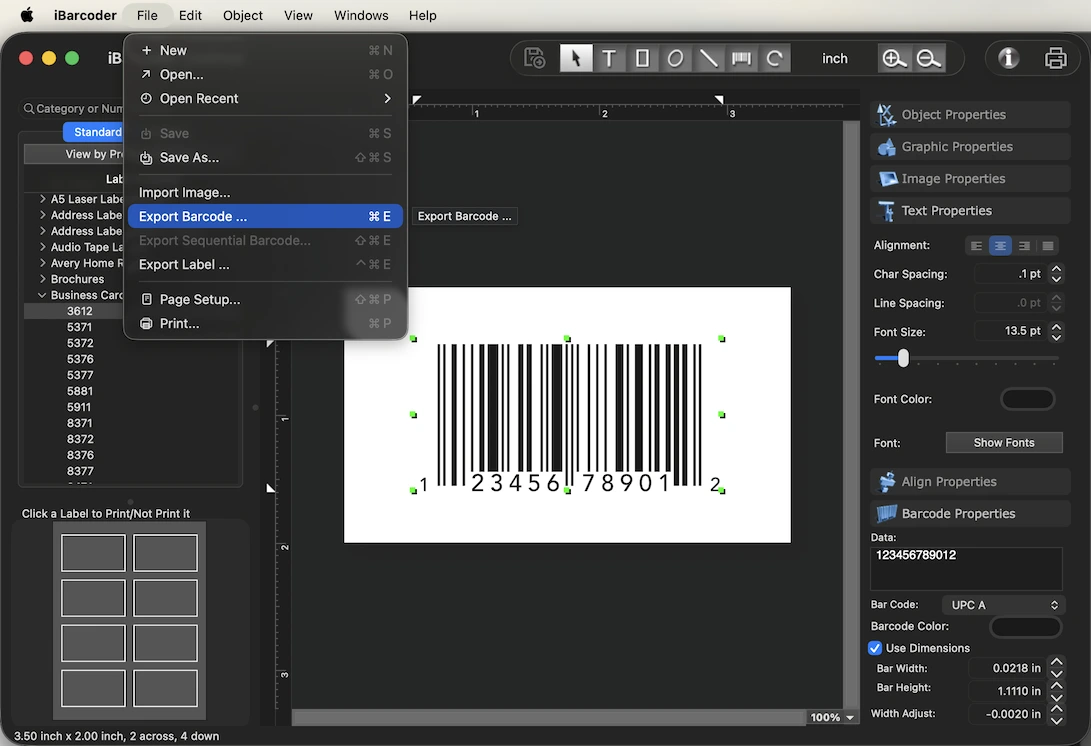Choose Import Image menu item
Viewport: 1091px width, 746px height.
coord(265,193)
